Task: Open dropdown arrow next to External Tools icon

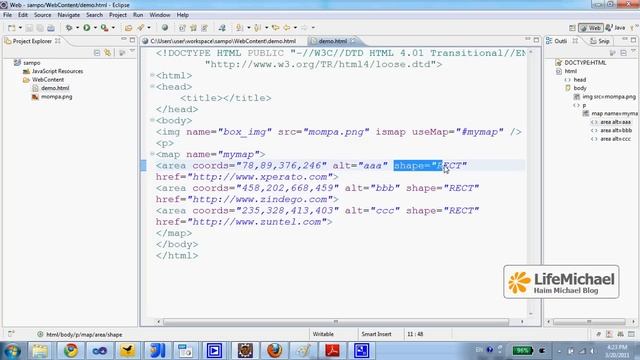Action: pyautogui.click(x=113, y=28)
